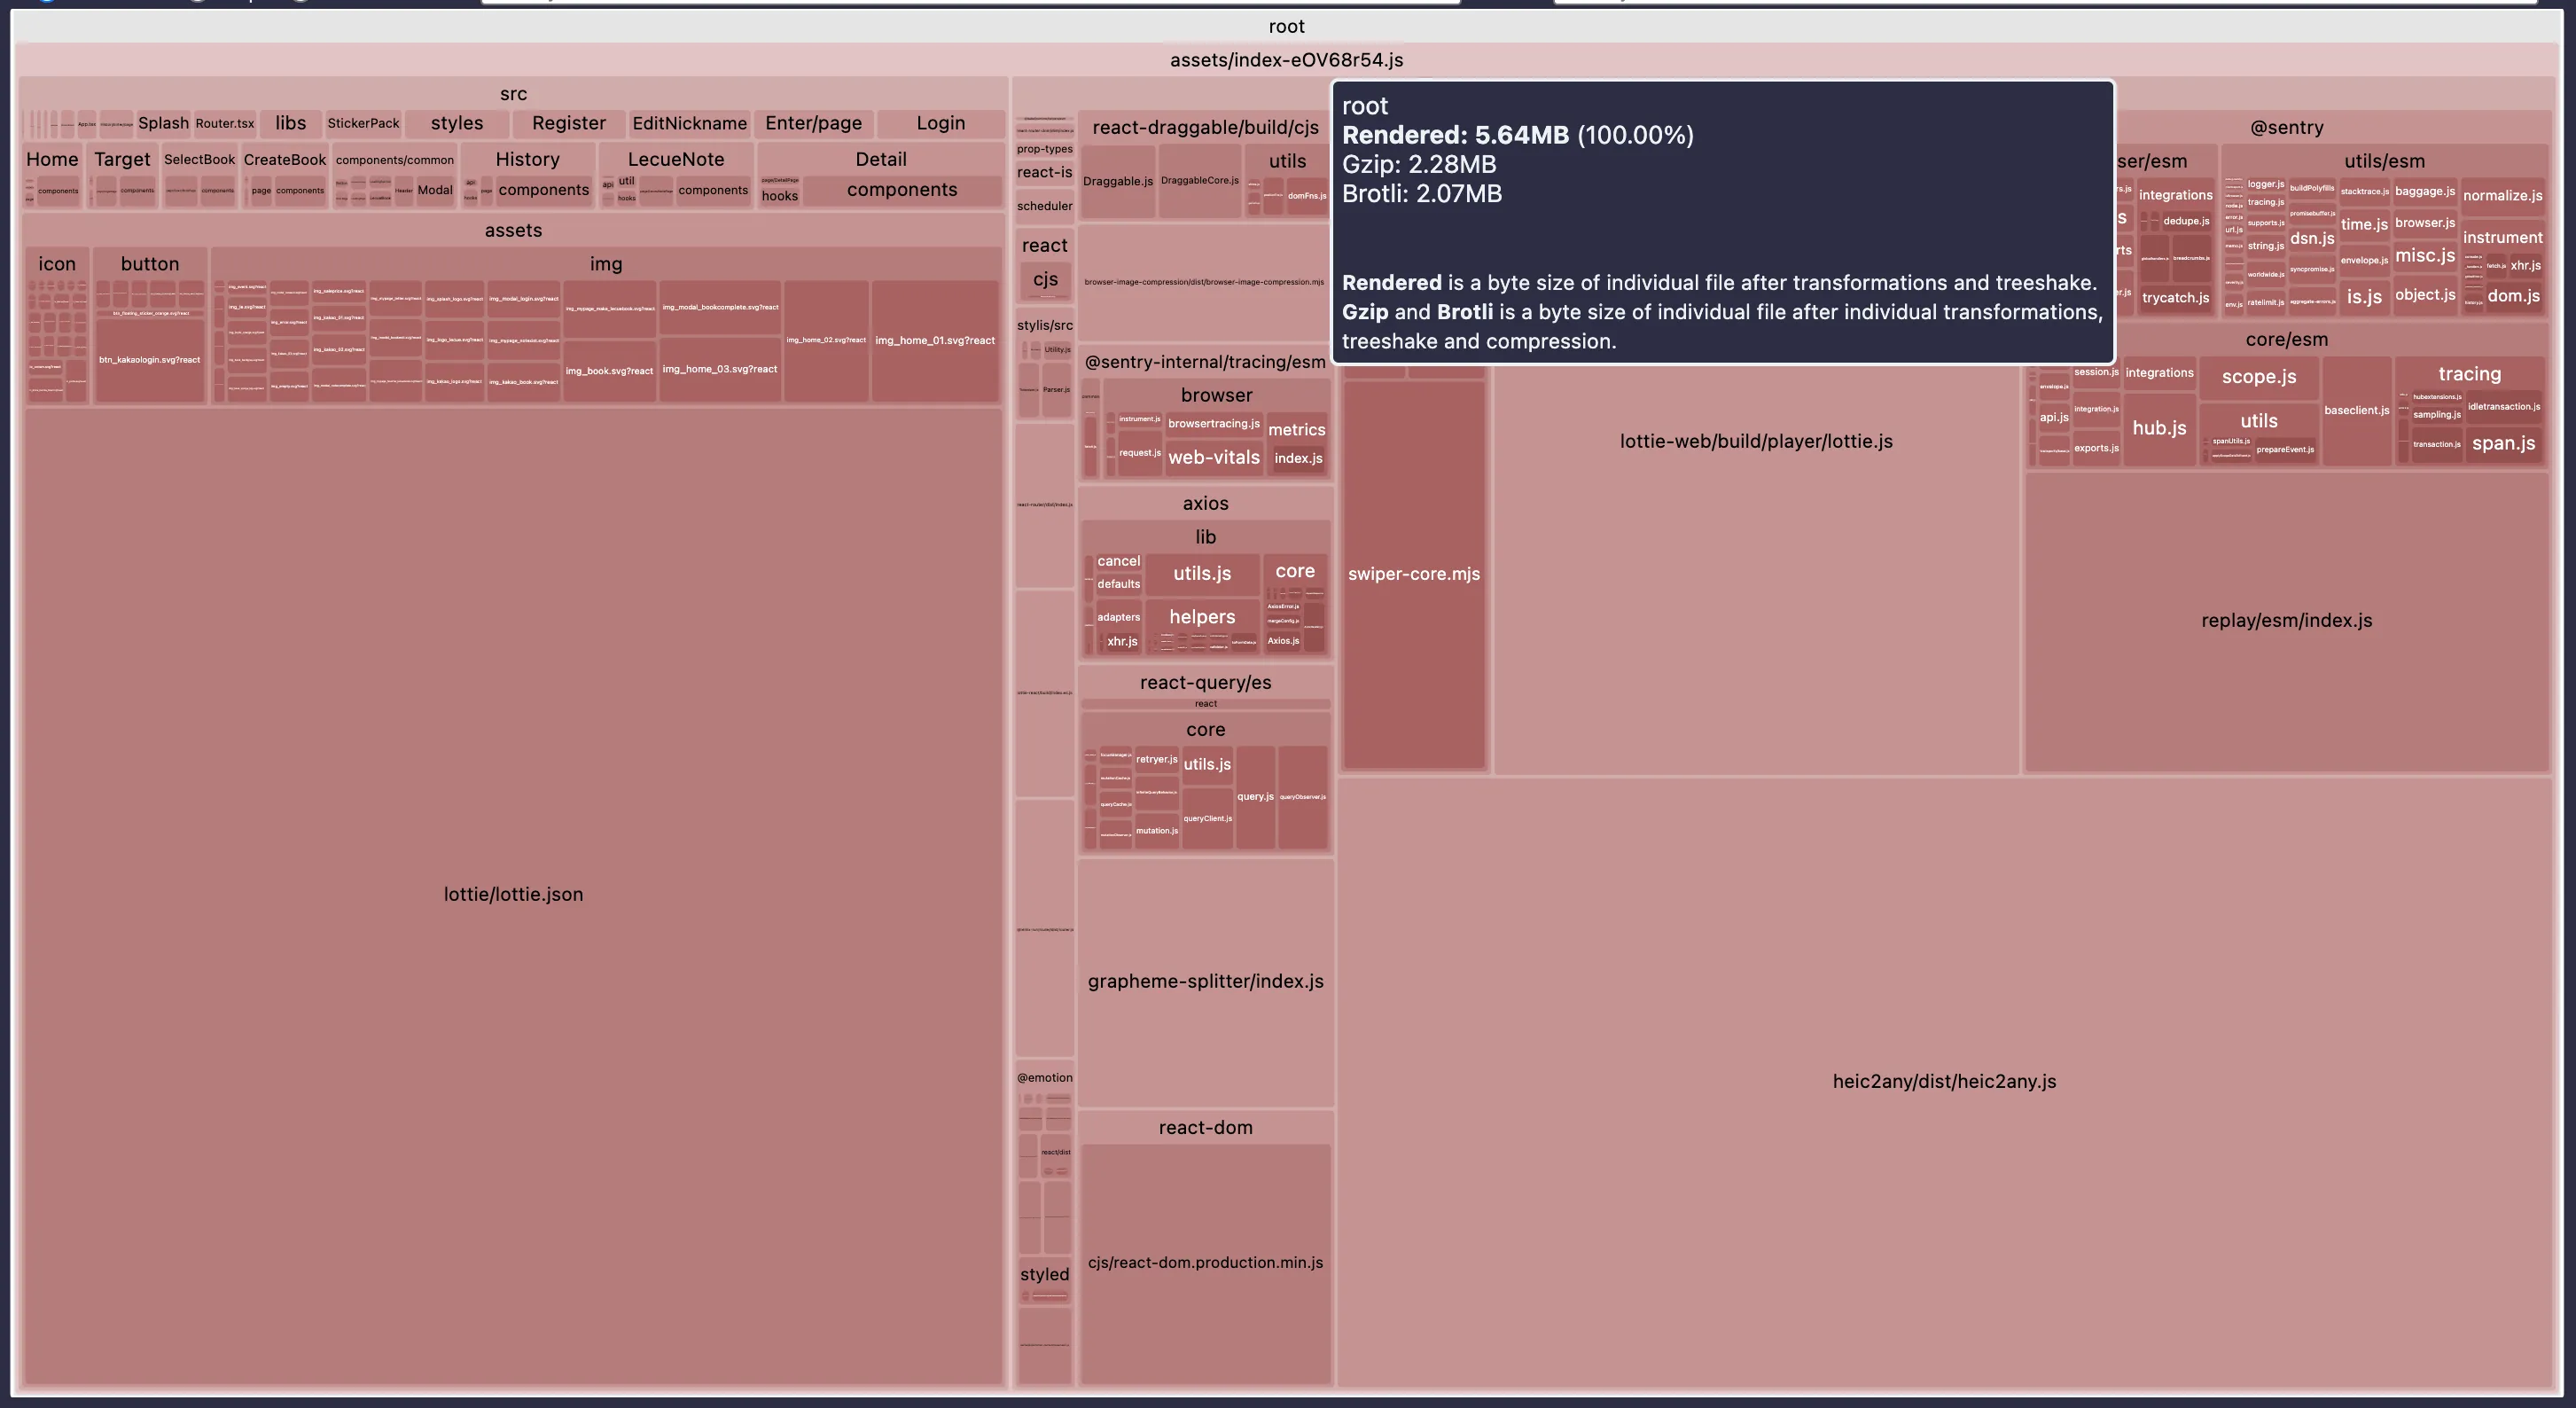Click the Detail folder header
The height and width of the screenshot is (1408, 2576).
(881, 159)
